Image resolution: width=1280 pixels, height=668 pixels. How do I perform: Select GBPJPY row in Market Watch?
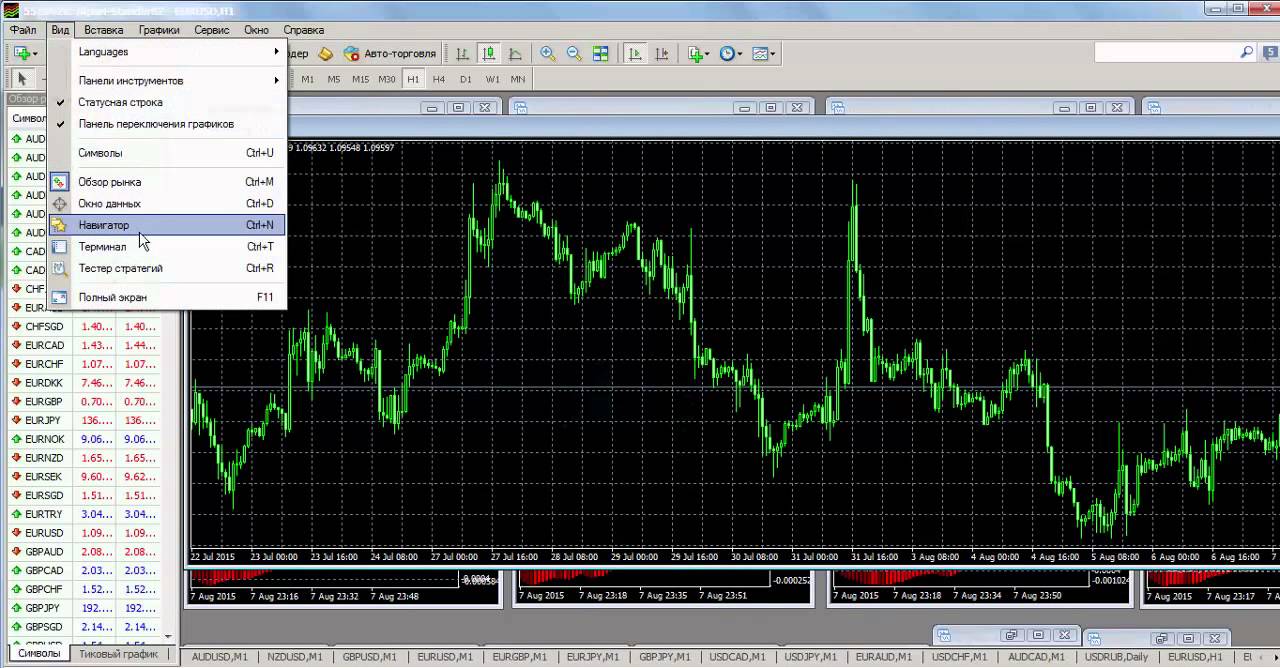tap(84, 608)
